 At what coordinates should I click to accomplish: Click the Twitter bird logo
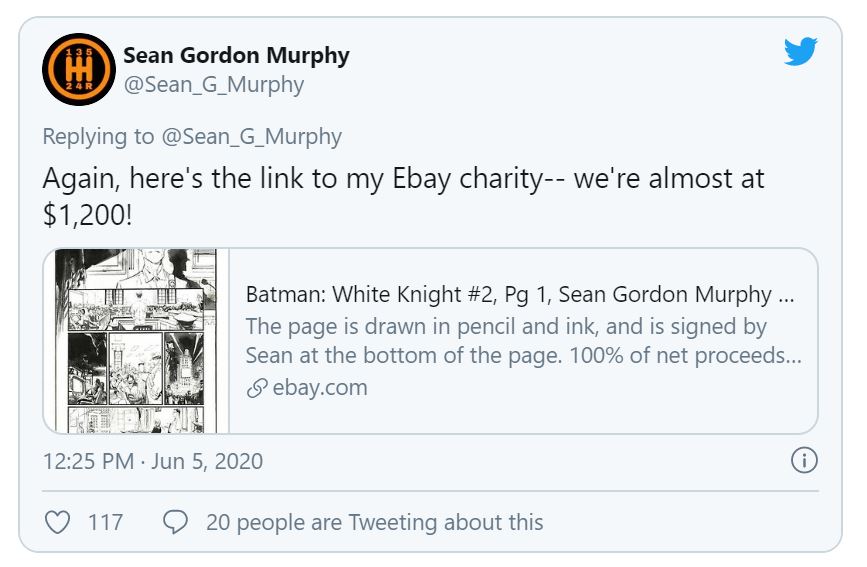point(800,52)
